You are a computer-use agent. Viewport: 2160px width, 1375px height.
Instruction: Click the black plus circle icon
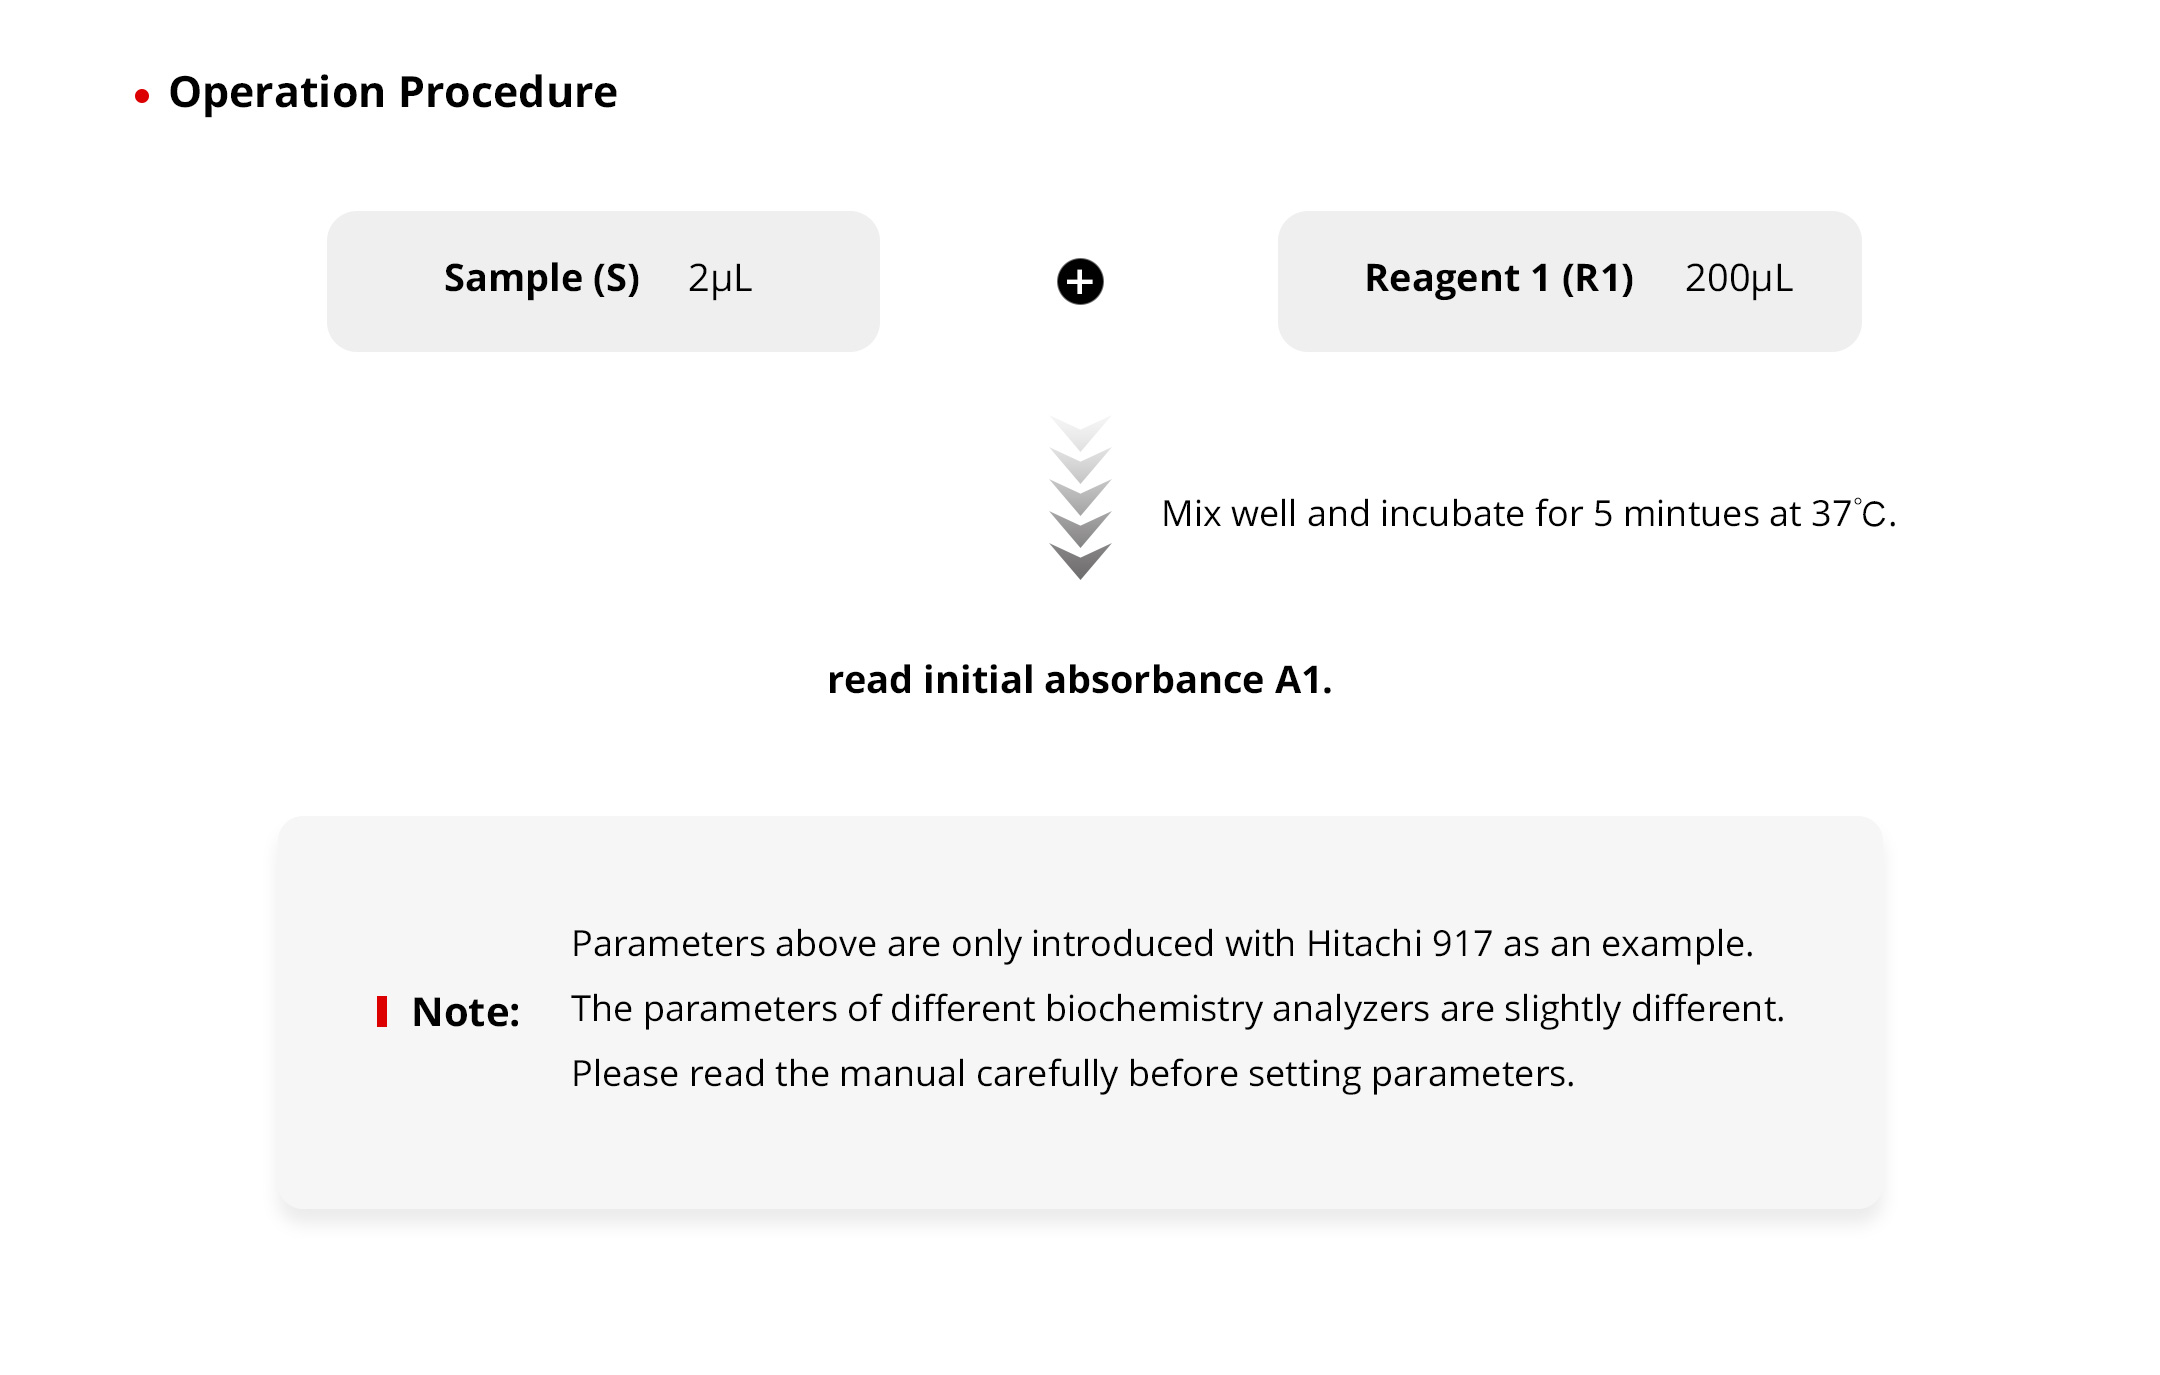[x=1080, y=281]
